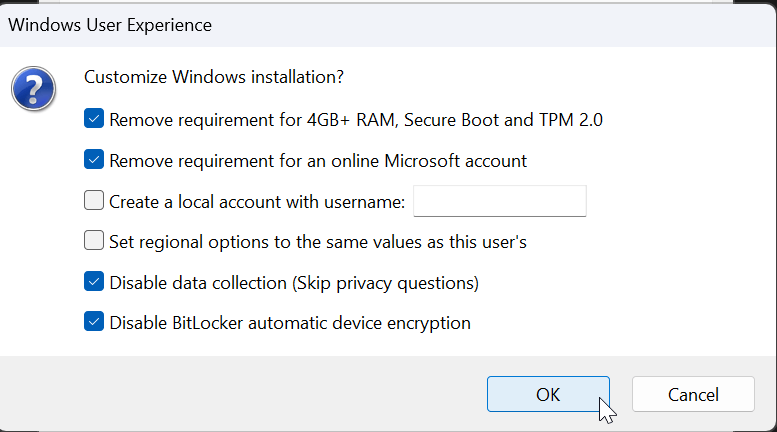Screen dimensions: 777x432
Task: Click the blank white area right of the username field
Action: pyautogui.click(x=679, y=201)
